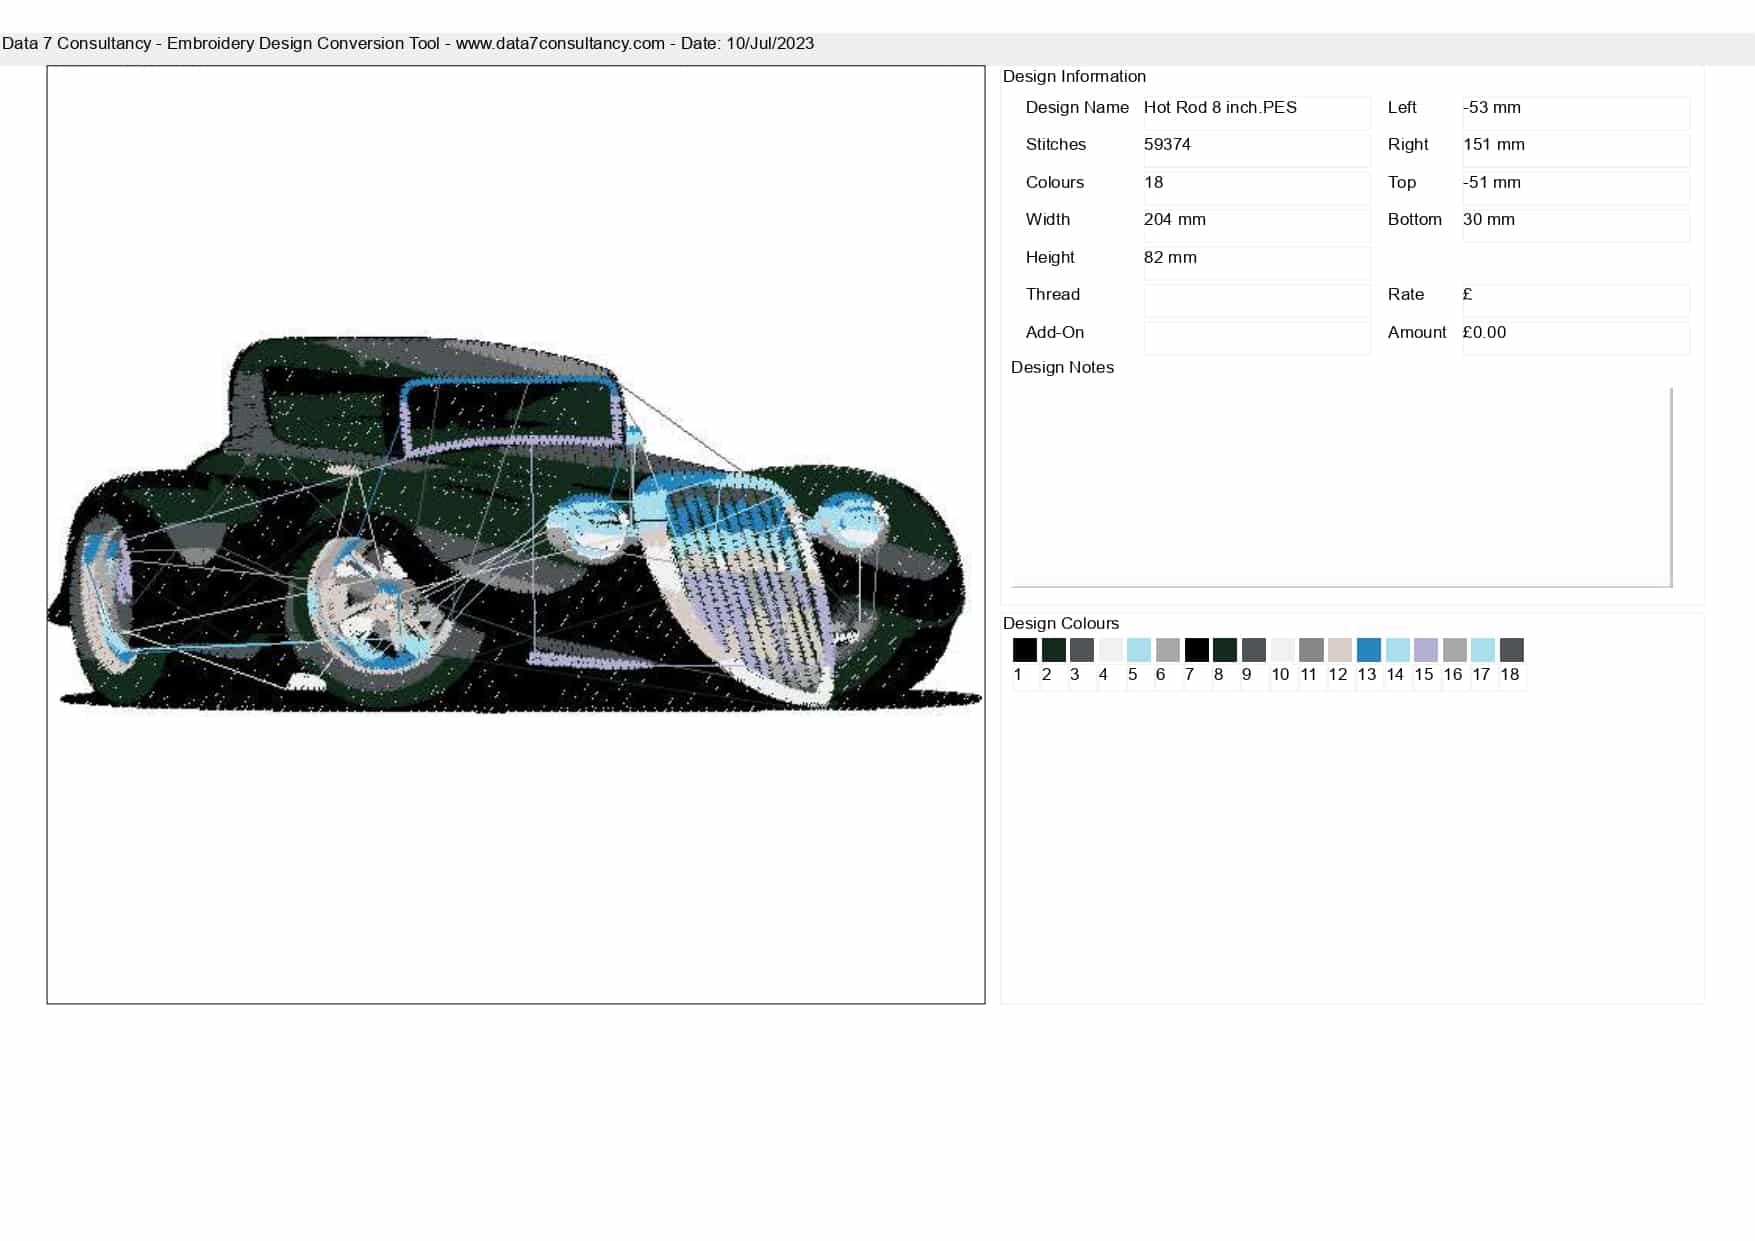Select colour swatch 14 (pale blue)
1755x1241 pixels.
coord(1397,650)
